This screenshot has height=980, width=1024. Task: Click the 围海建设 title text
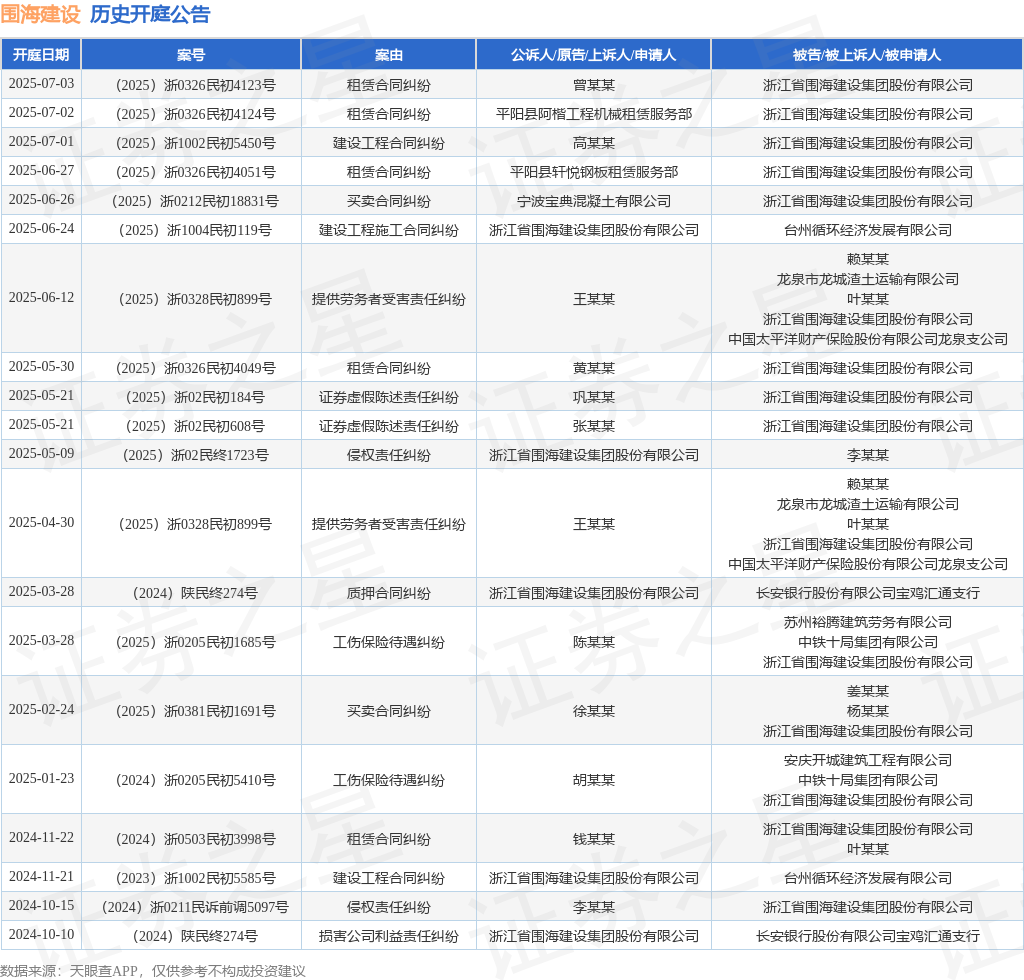40,14
